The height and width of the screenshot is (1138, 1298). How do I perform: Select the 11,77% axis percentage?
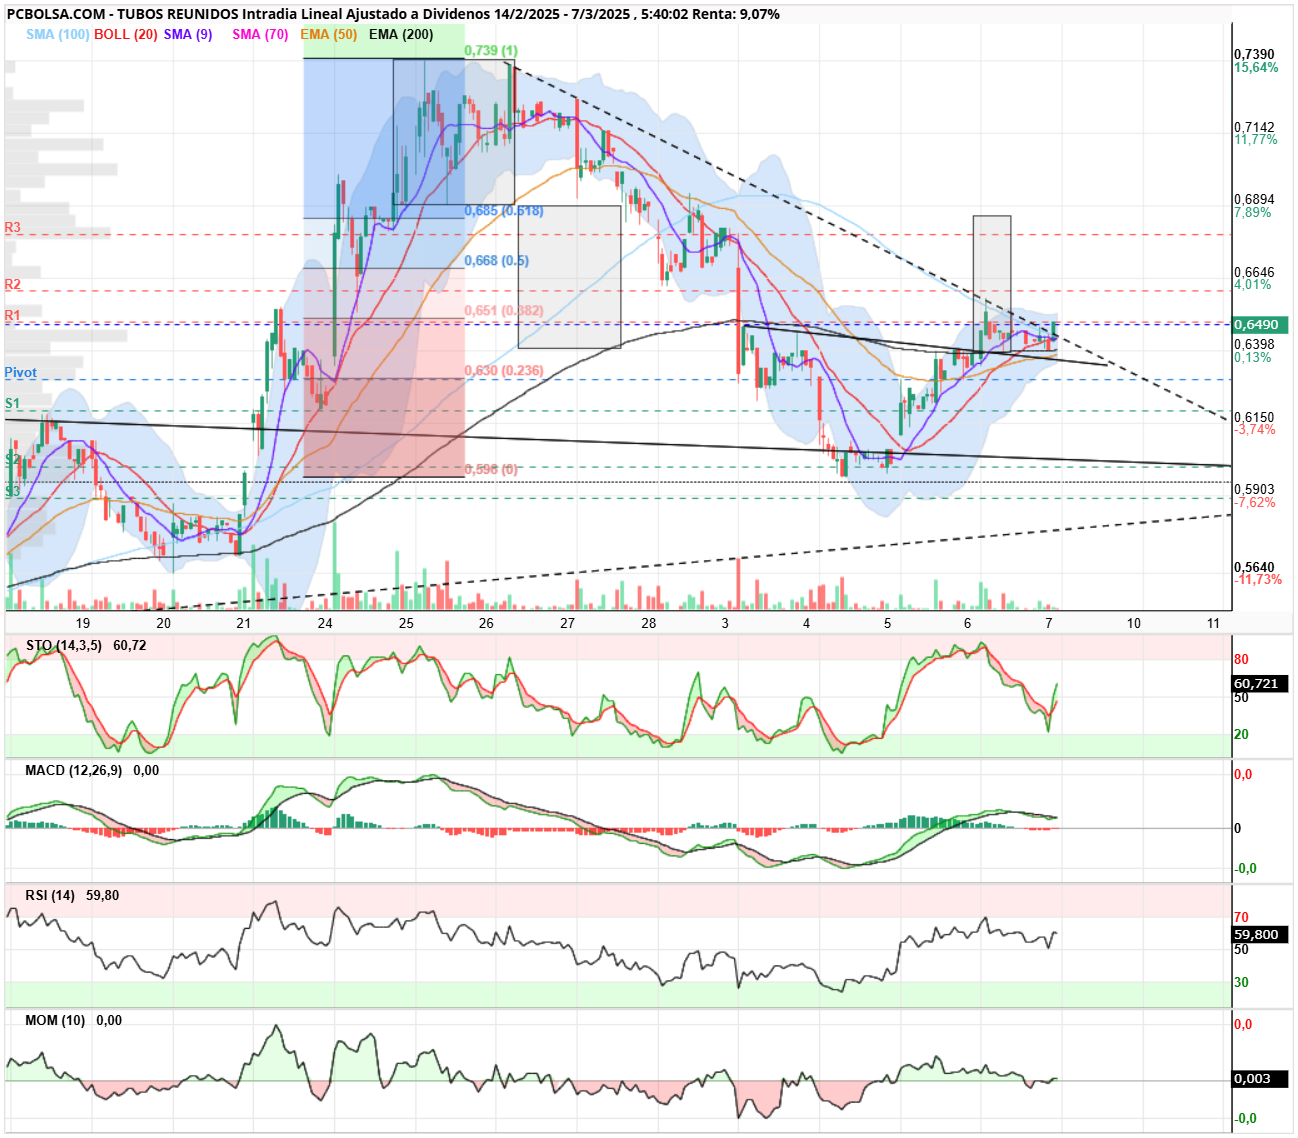pos(1256,140)
